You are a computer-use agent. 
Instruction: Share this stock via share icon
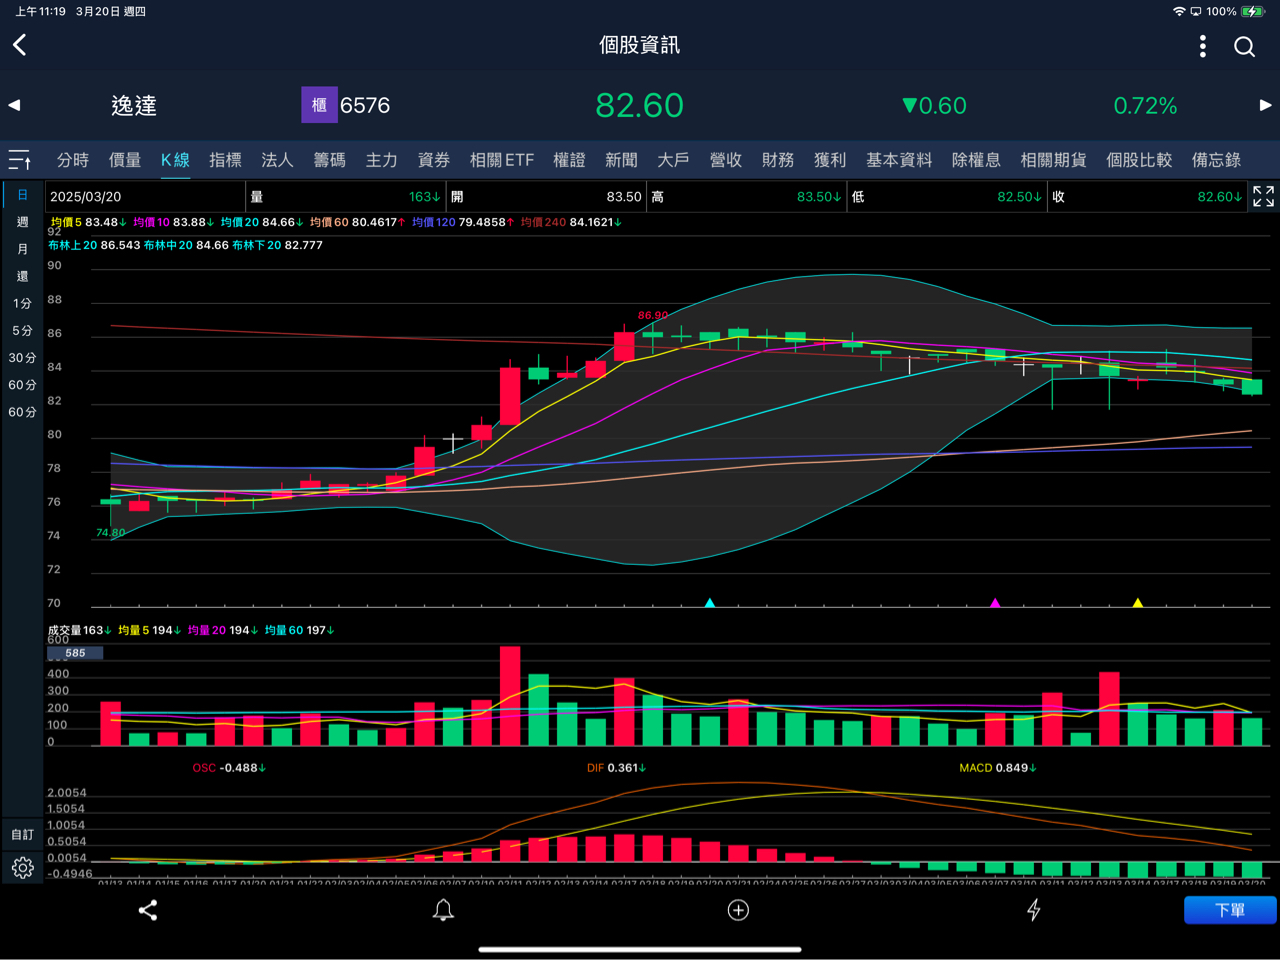[x=148, y=910]
